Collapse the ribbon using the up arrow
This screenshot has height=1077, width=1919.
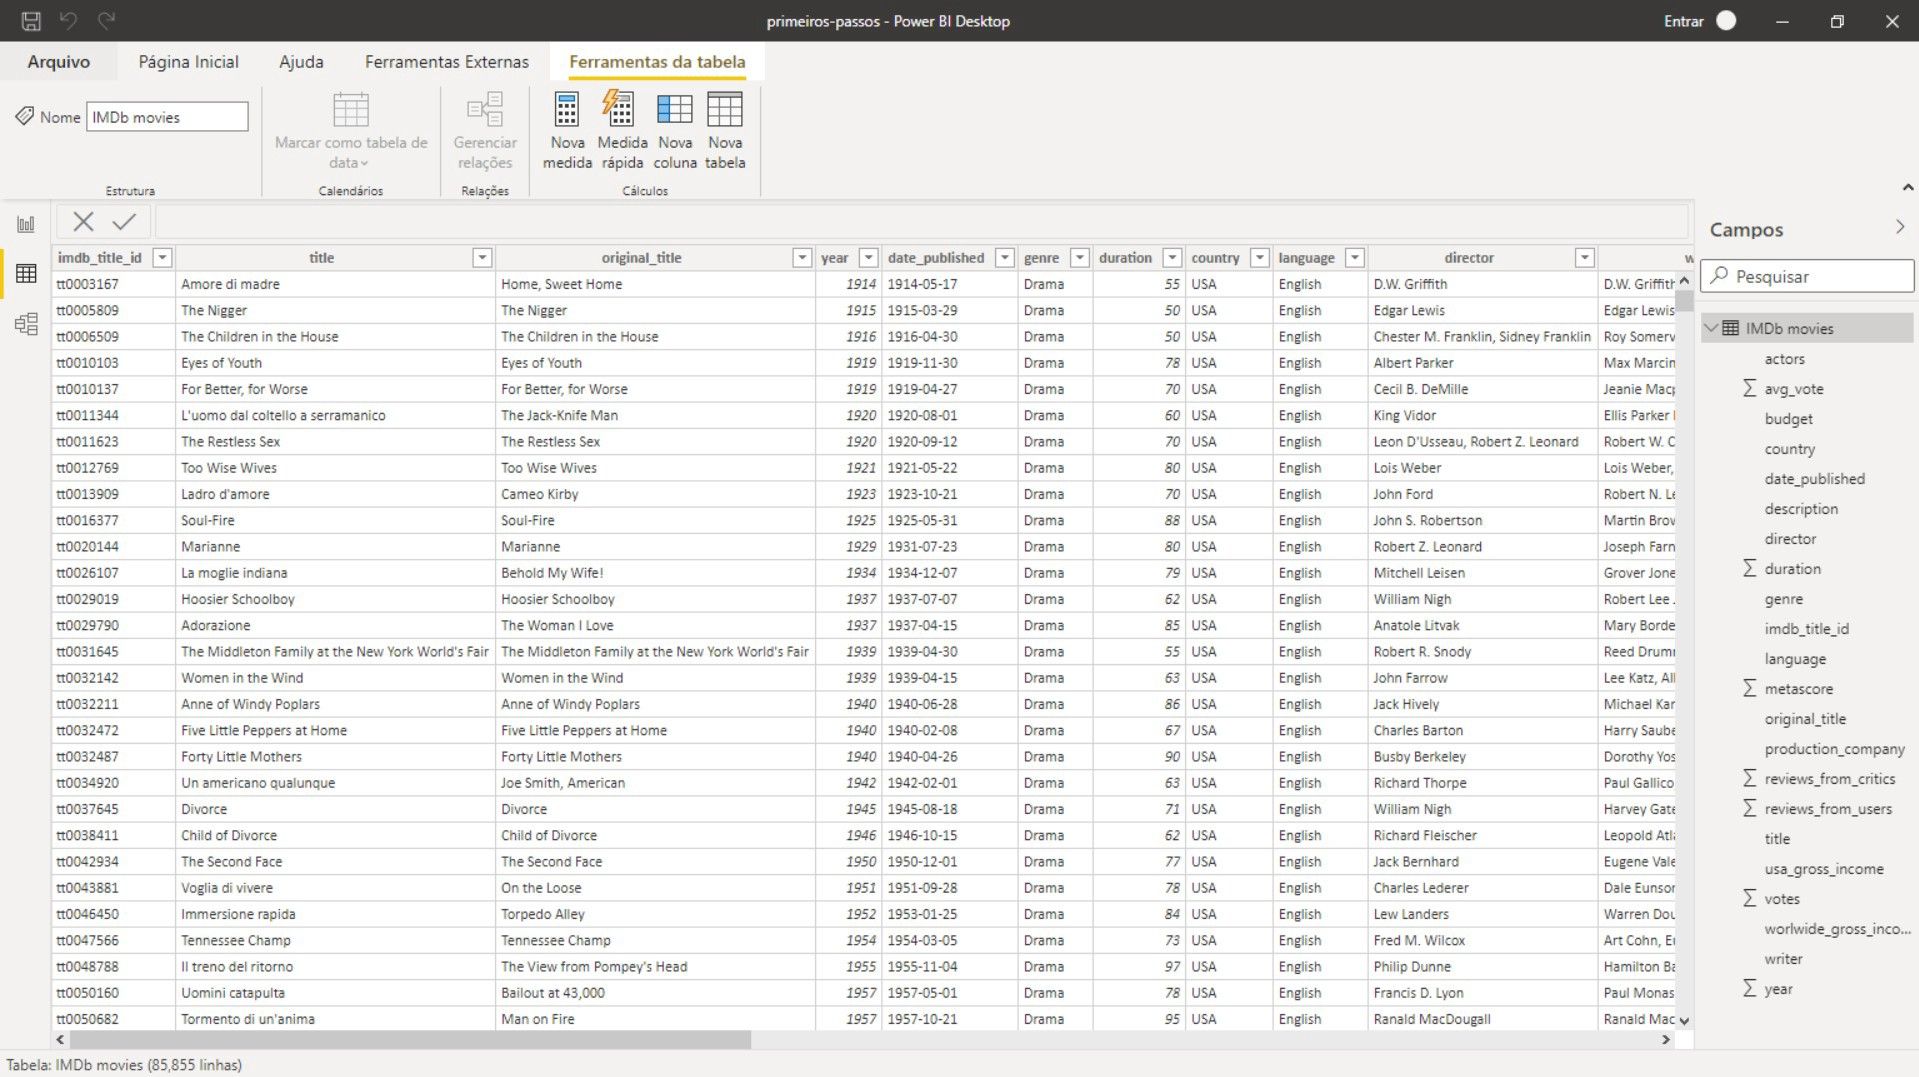[1907, 187]
